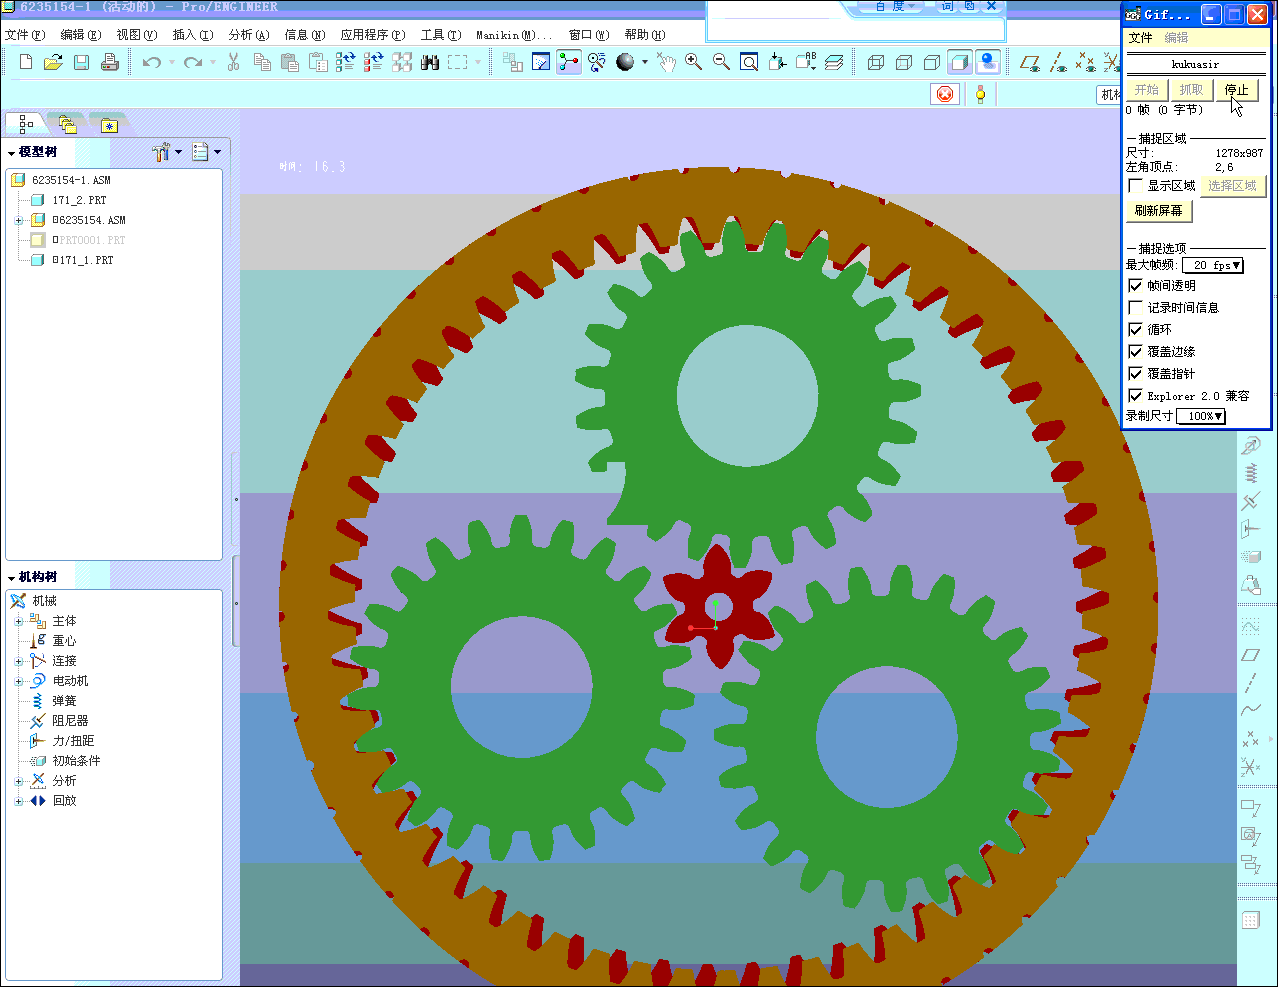This screenshot has width=1278, height=987.
Task: Disable 帧间透明 option
Action: click(x=1135, y=286)
